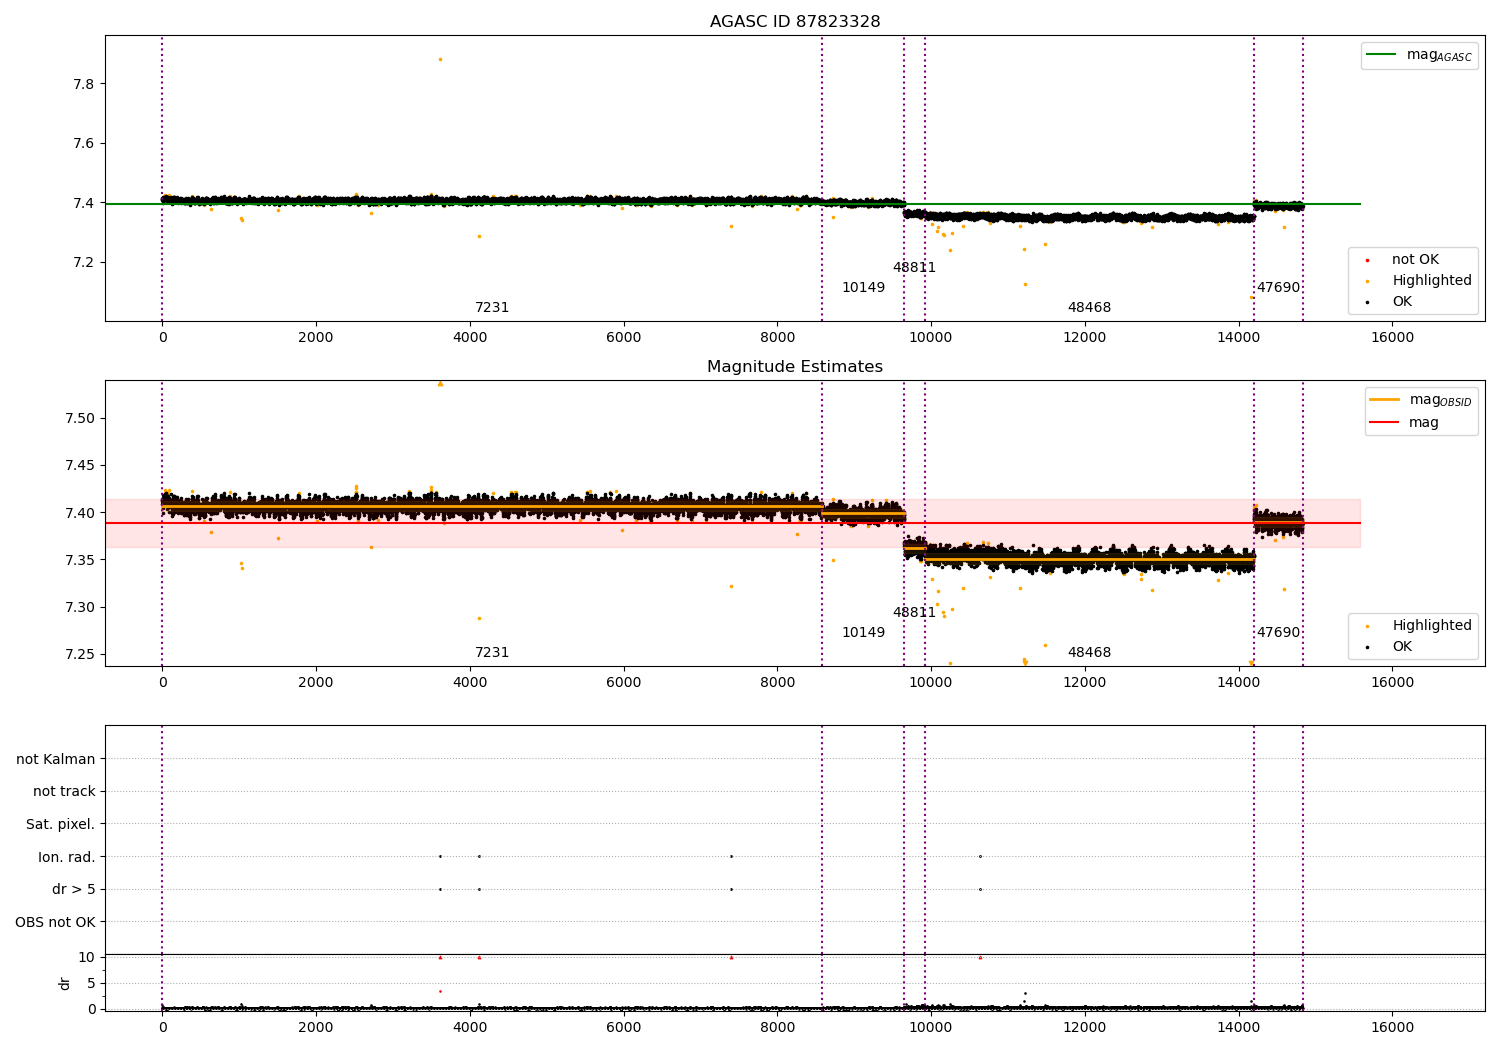Click obsid label 48468 in the middle plot

tap(1089, 652)
